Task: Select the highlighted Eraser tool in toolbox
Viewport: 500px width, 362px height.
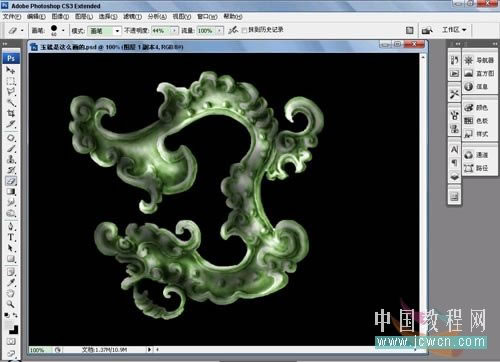Action: (11, 181)
